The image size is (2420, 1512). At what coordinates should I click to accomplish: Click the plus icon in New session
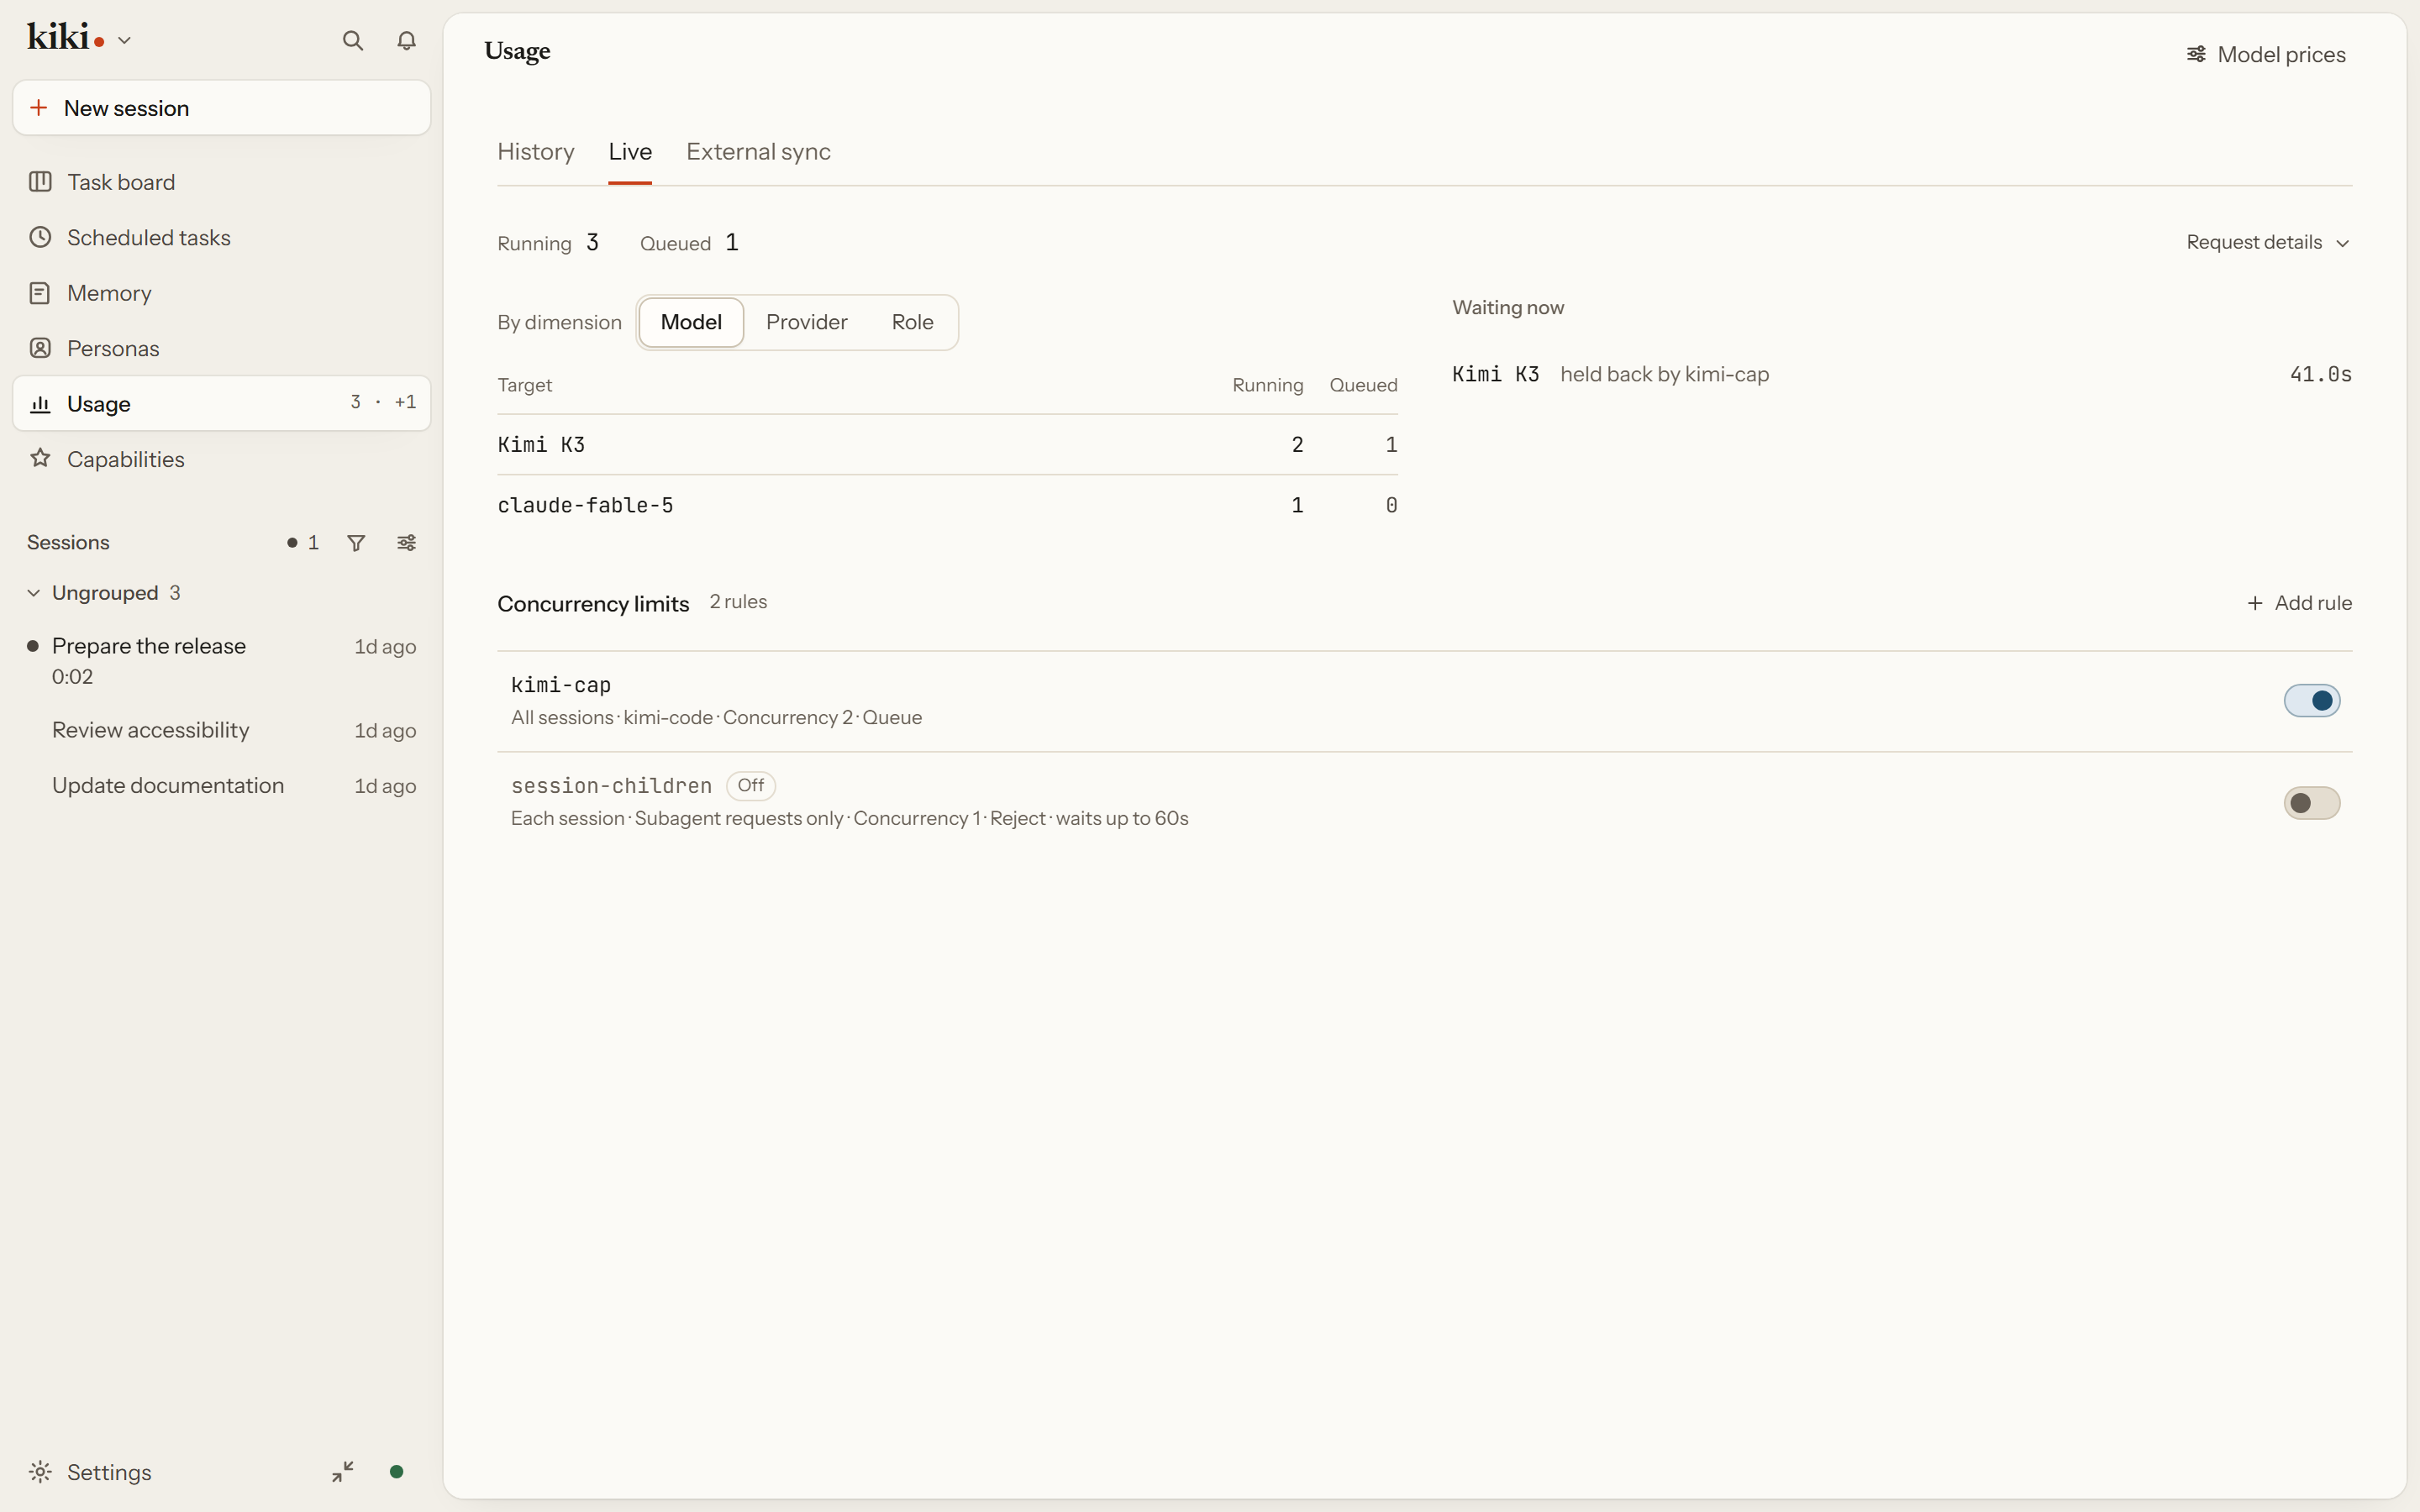pyautogui.click(x=39, y=108)
